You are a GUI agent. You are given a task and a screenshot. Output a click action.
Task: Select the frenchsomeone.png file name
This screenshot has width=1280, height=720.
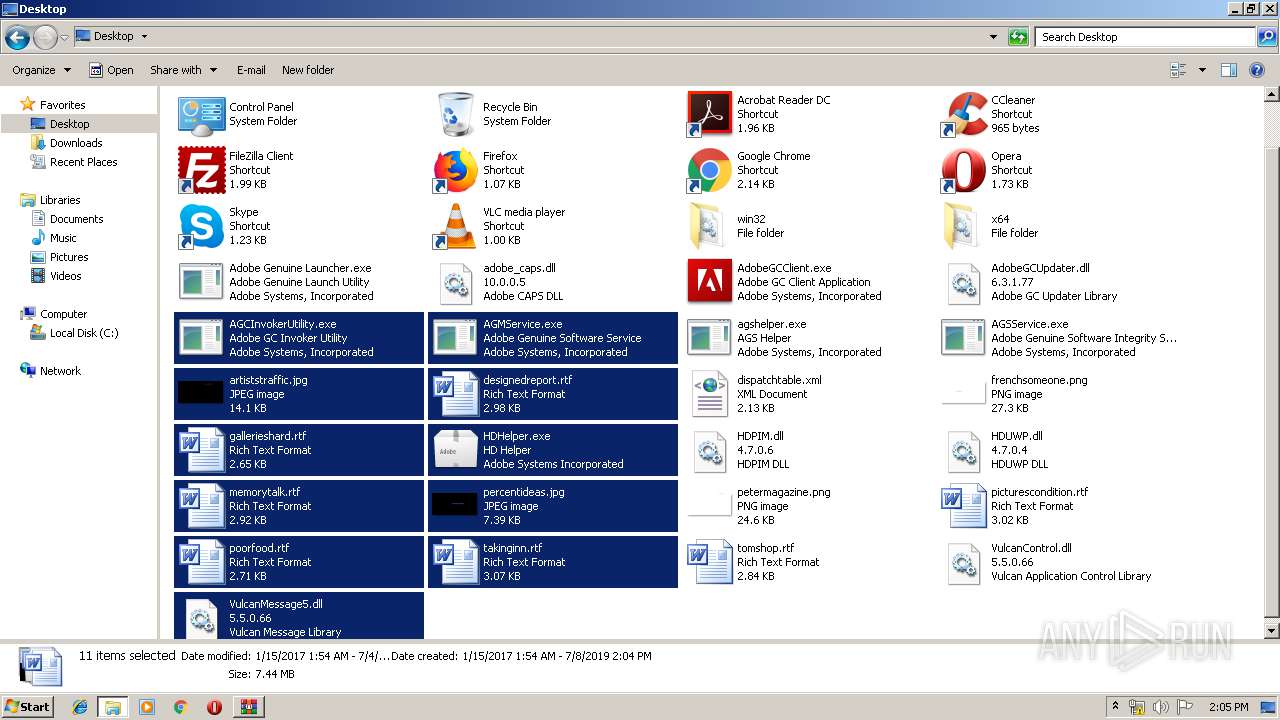pyautogui.click(x=1039, y=380)
